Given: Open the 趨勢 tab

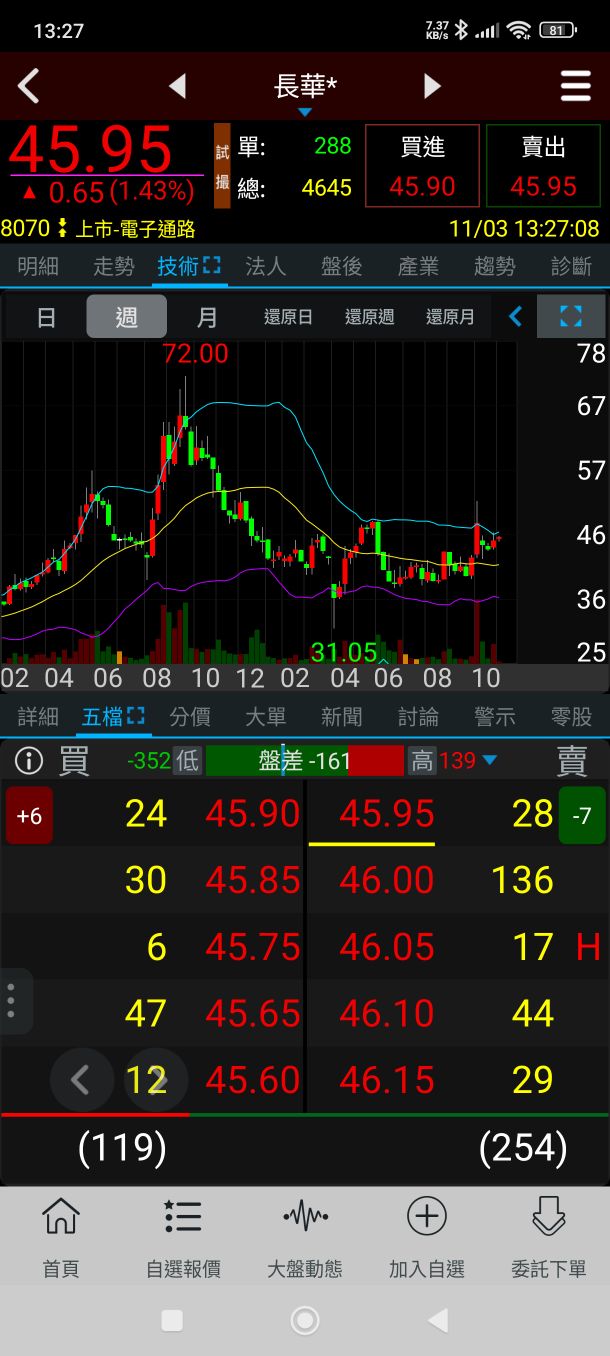Looking at the screenshot, I should click(x=494, y=266).
